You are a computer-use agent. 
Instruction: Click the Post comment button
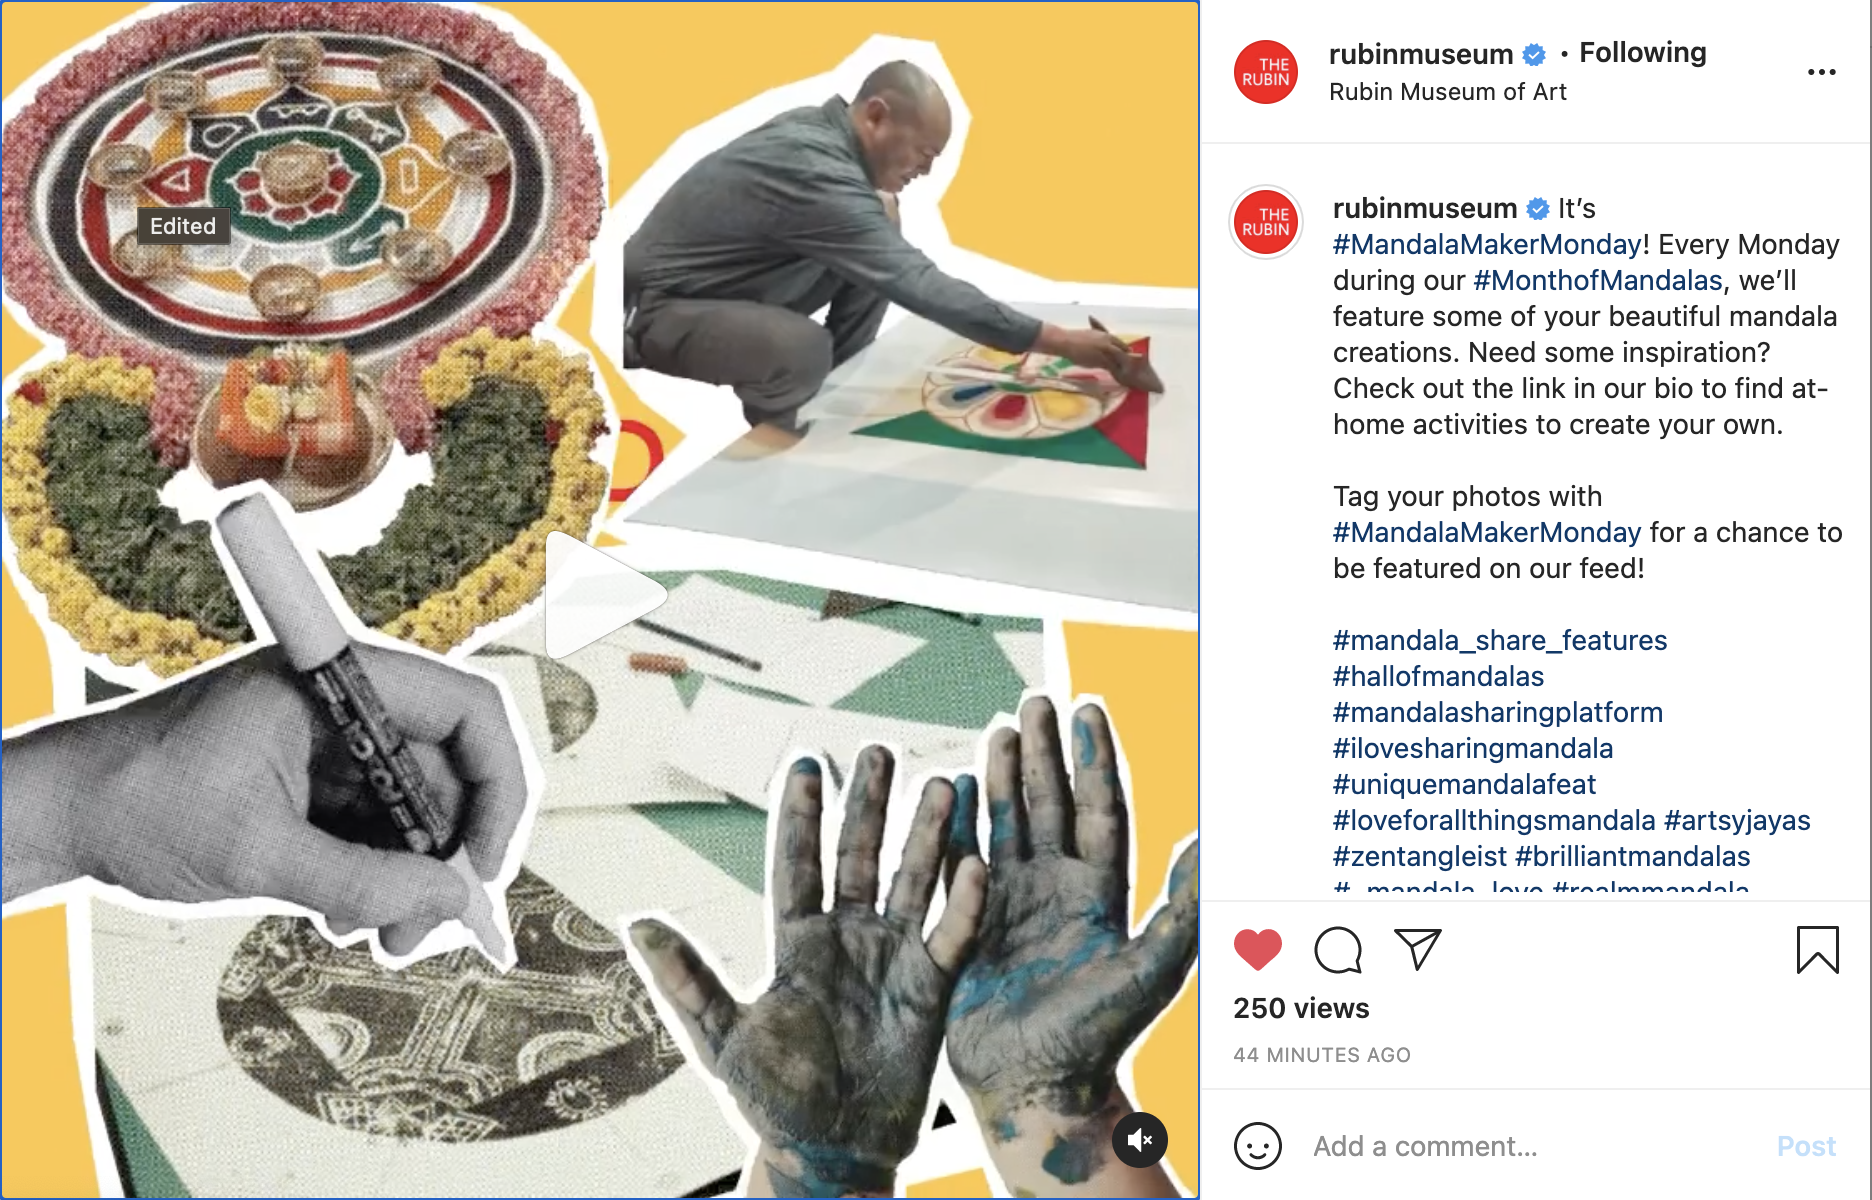[x=1806, y=1146]
